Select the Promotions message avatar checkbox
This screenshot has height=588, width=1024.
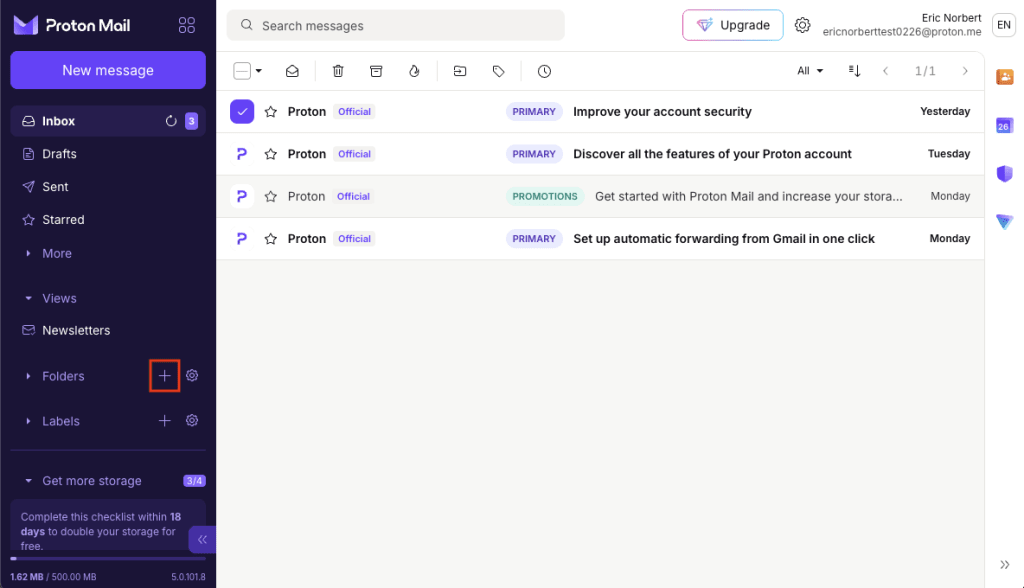click(x=242, y=196)
